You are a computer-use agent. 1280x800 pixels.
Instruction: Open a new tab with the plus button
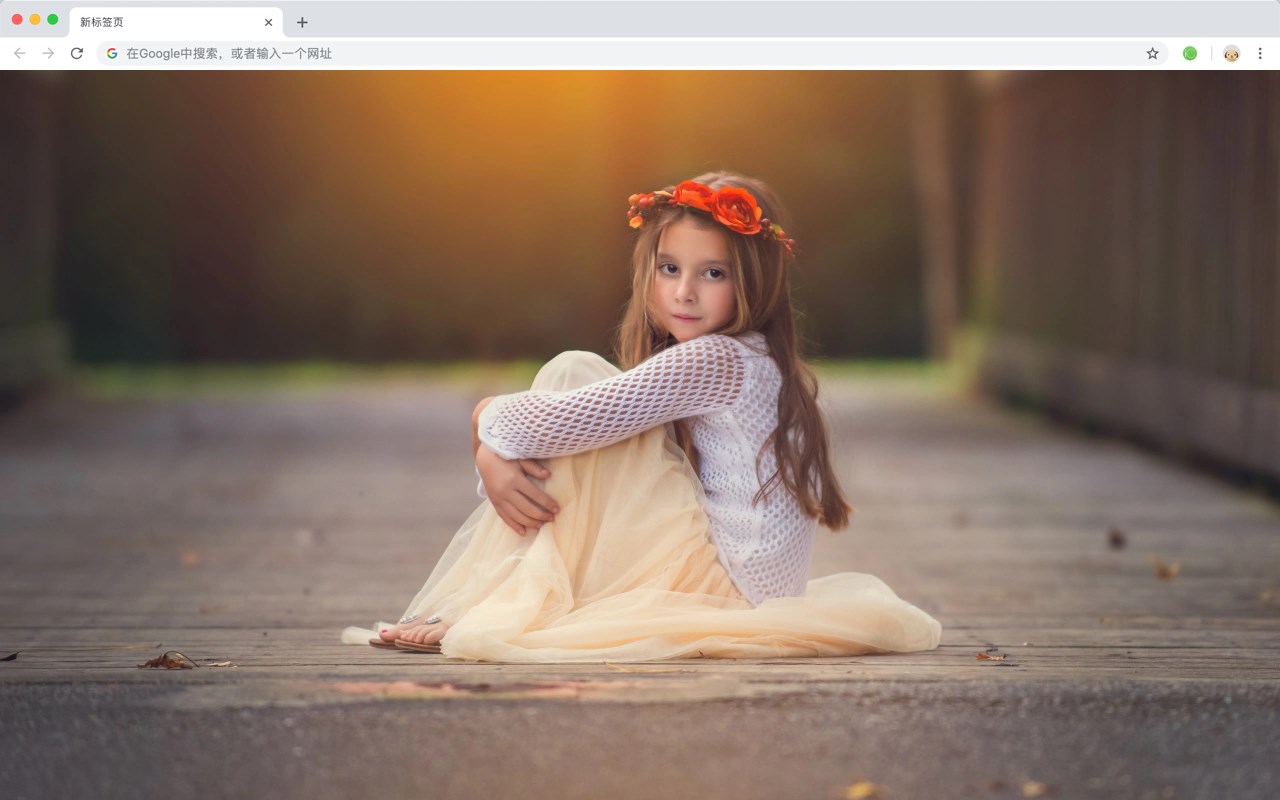click(302, 22)
